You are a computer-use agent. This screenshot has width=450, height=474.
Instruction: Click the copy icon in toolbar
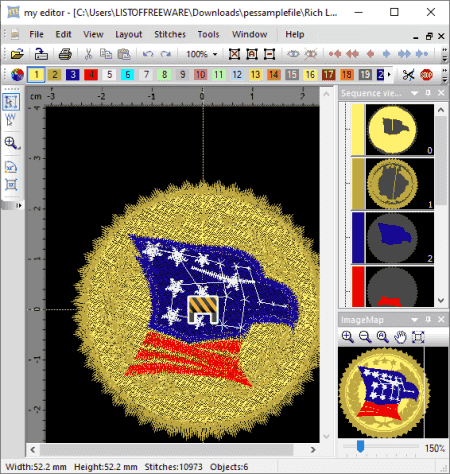point(106,54)
